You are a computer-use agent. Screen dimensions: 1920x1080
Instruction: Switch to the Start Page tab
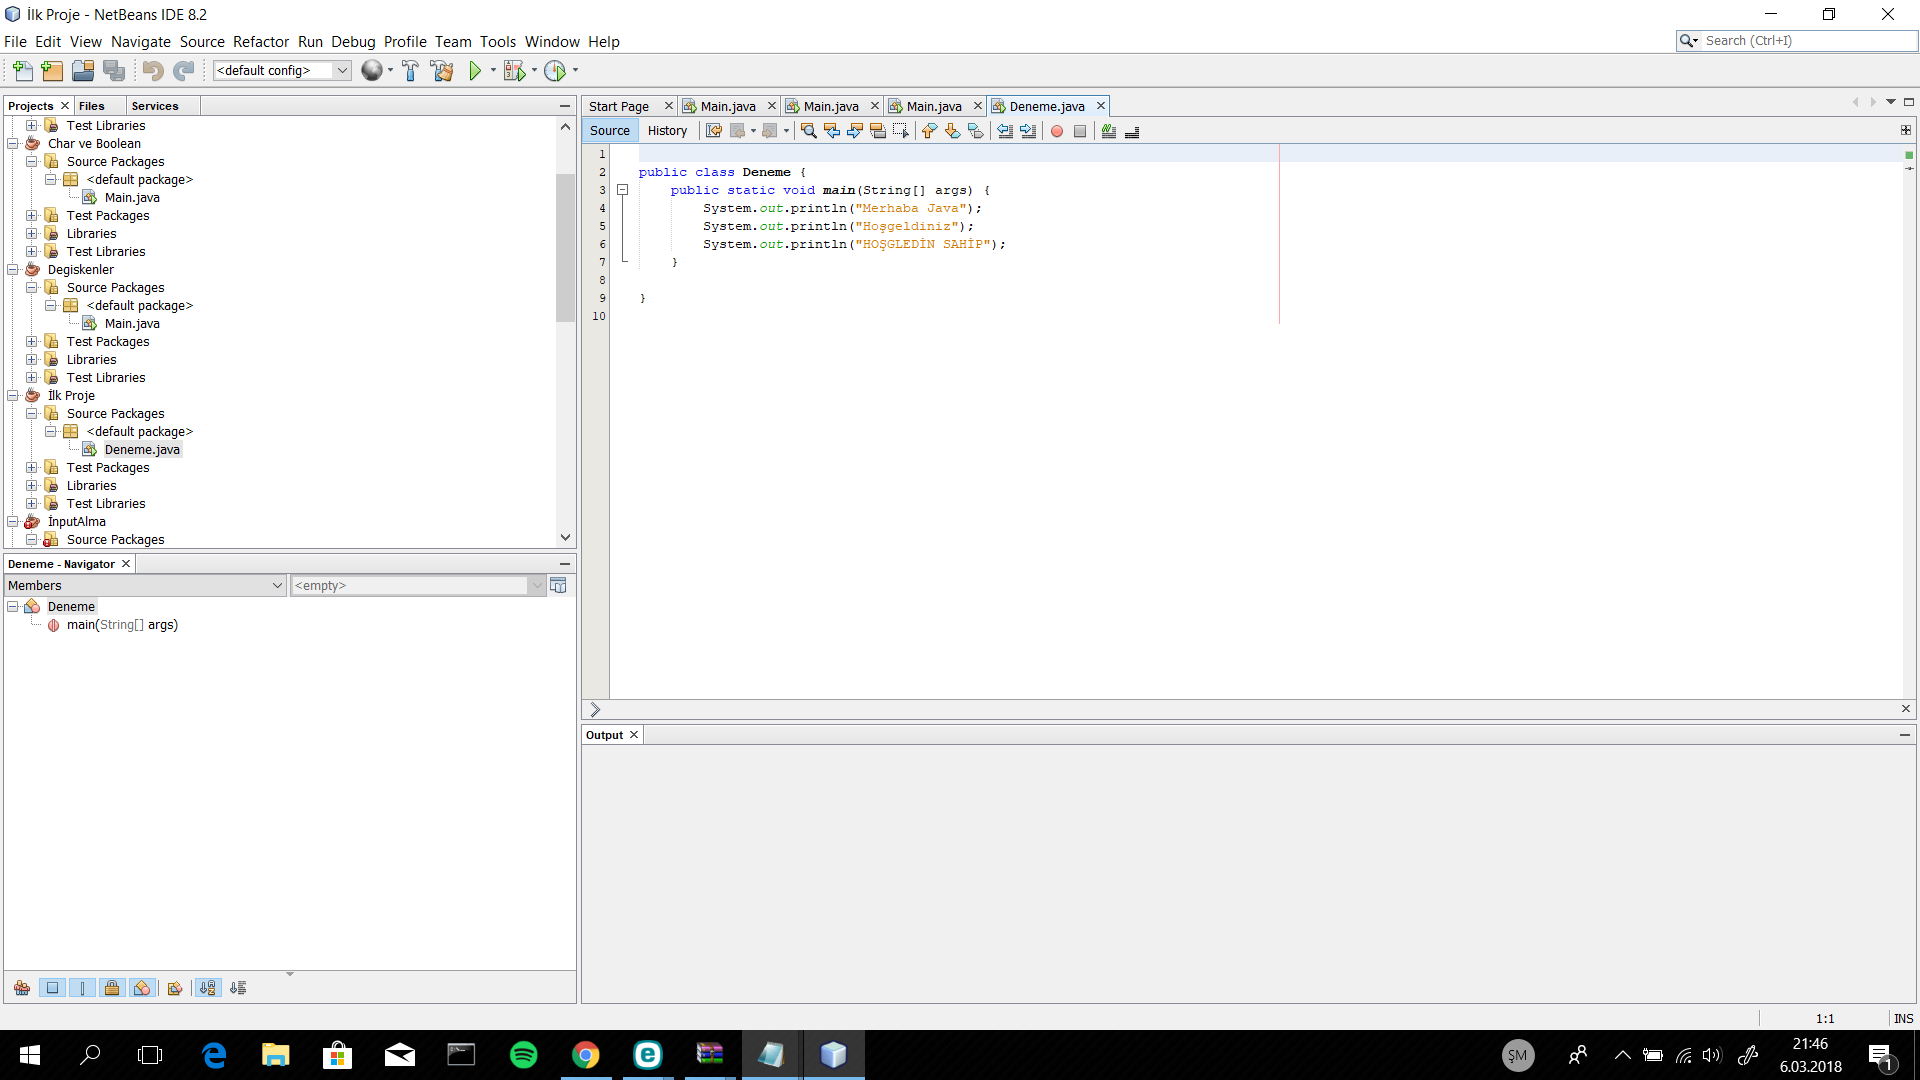(x=618, y=106)
